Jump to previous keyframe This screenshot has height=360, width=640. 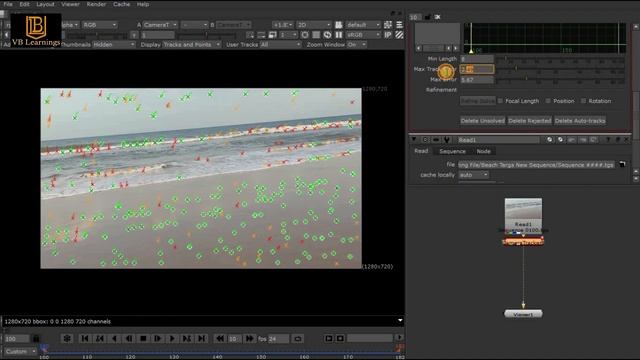(100, 338)
